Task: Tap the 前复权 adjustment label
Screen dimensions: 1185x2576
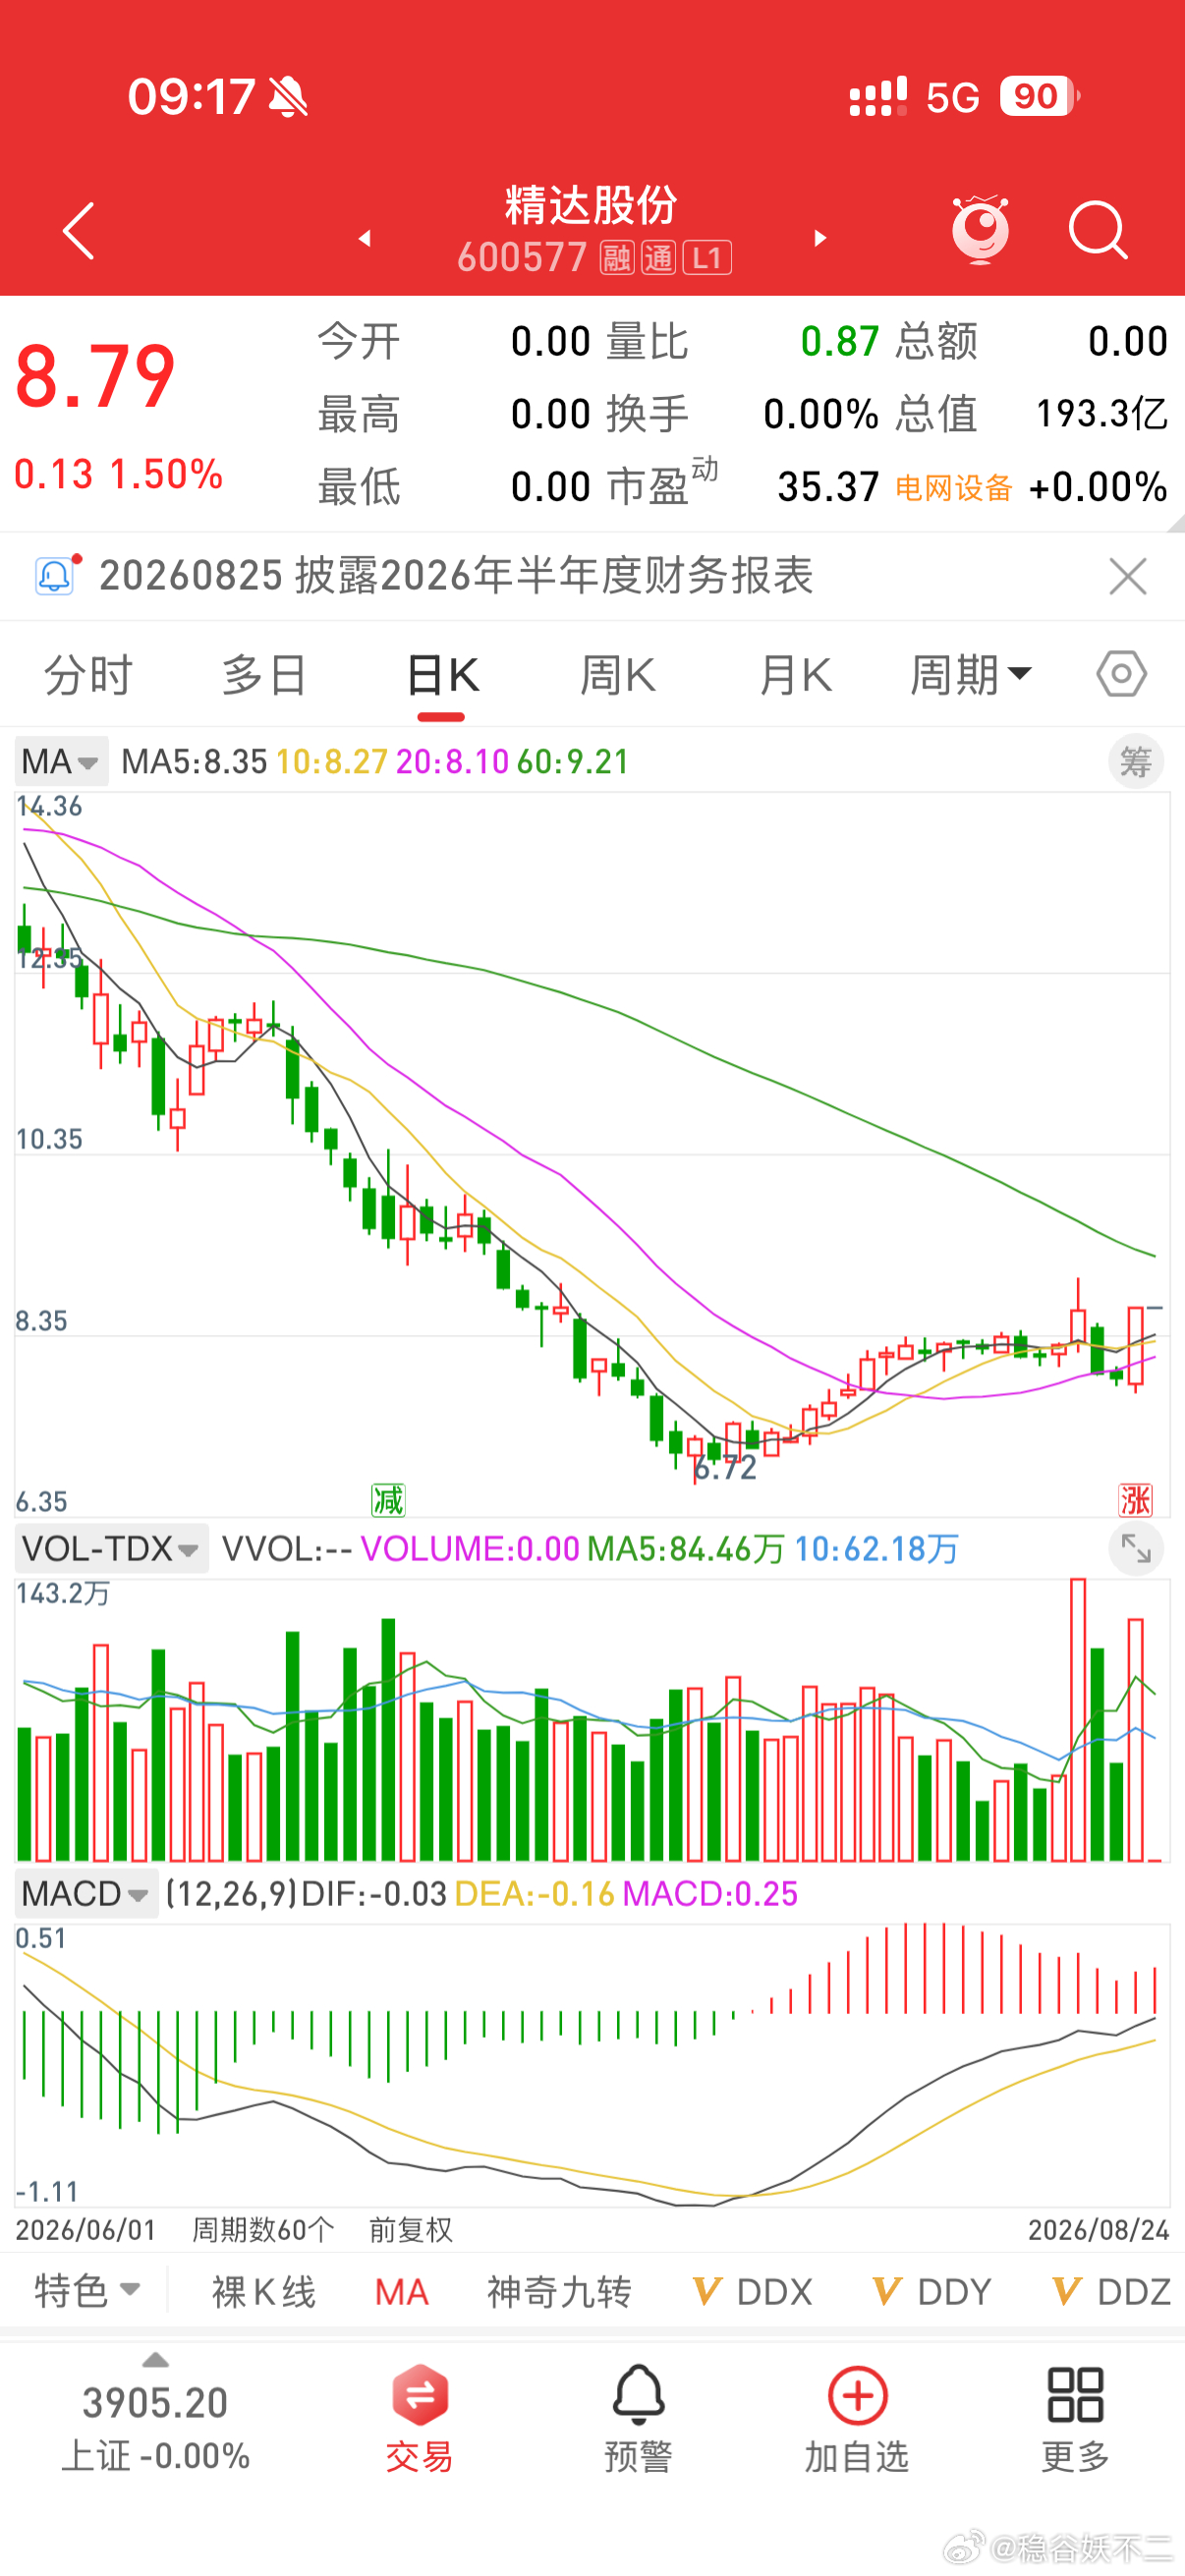Action: click(x=411, y=2229)
